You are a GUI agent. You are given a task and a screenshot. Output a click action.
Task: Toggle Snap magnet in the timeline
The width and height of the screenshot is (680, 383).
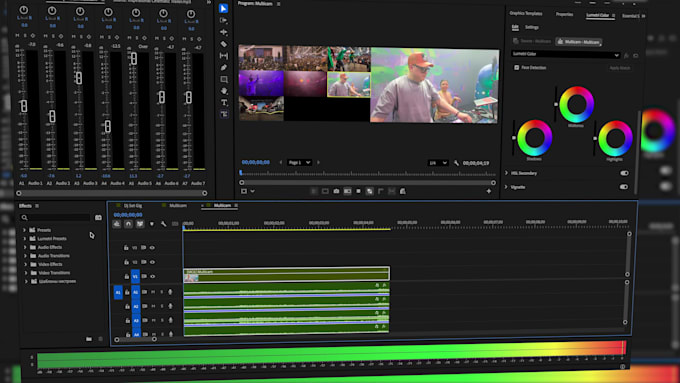point(128,224)
